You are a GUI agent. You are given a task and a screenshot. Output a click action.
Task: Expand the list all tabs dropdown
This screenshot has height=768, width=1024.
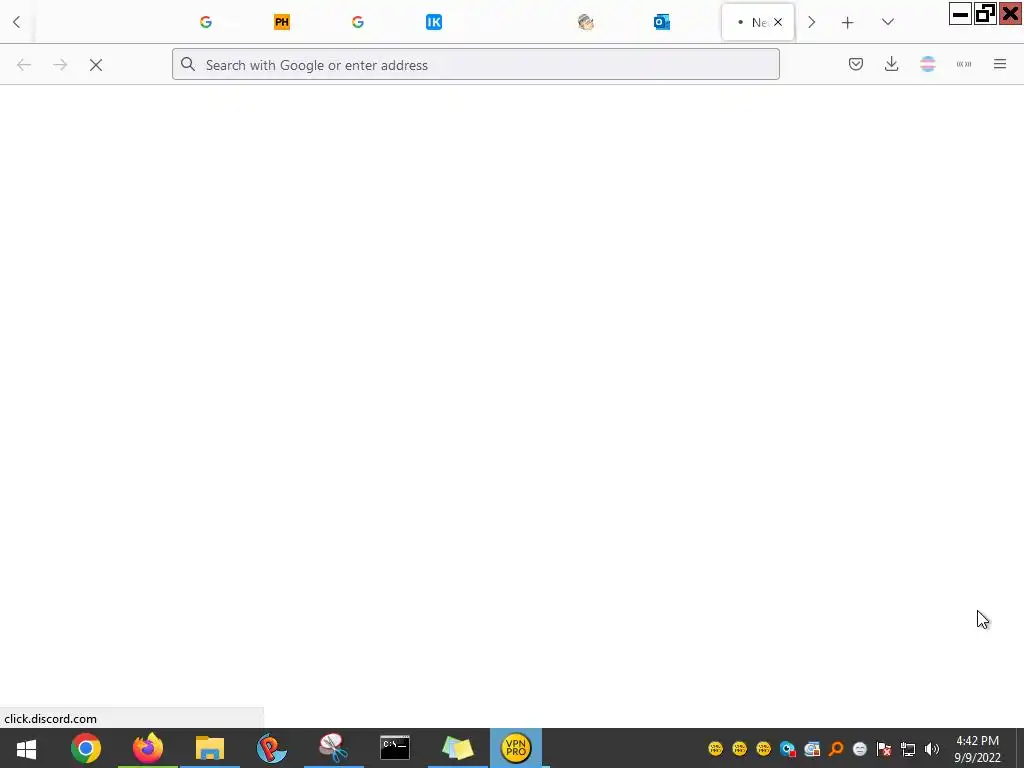point(888,22)
